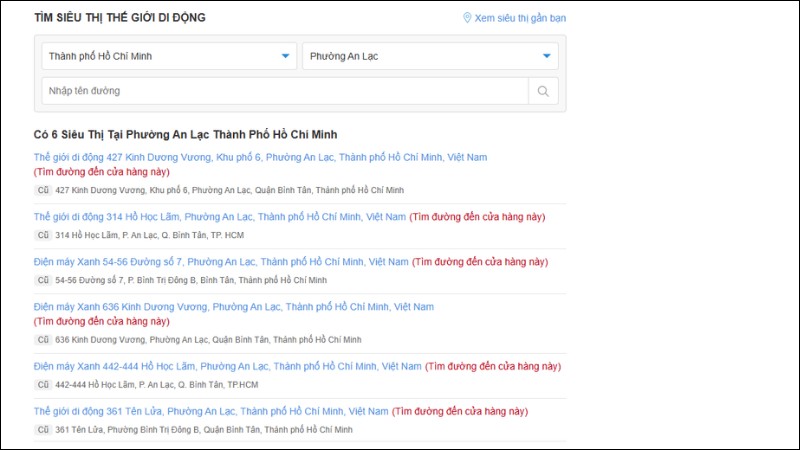Click old address text '442-444 Hồ Học Lãm, P. An Lạc'
Viewport: 800px width, 450px height.
[x=157, y=385]
